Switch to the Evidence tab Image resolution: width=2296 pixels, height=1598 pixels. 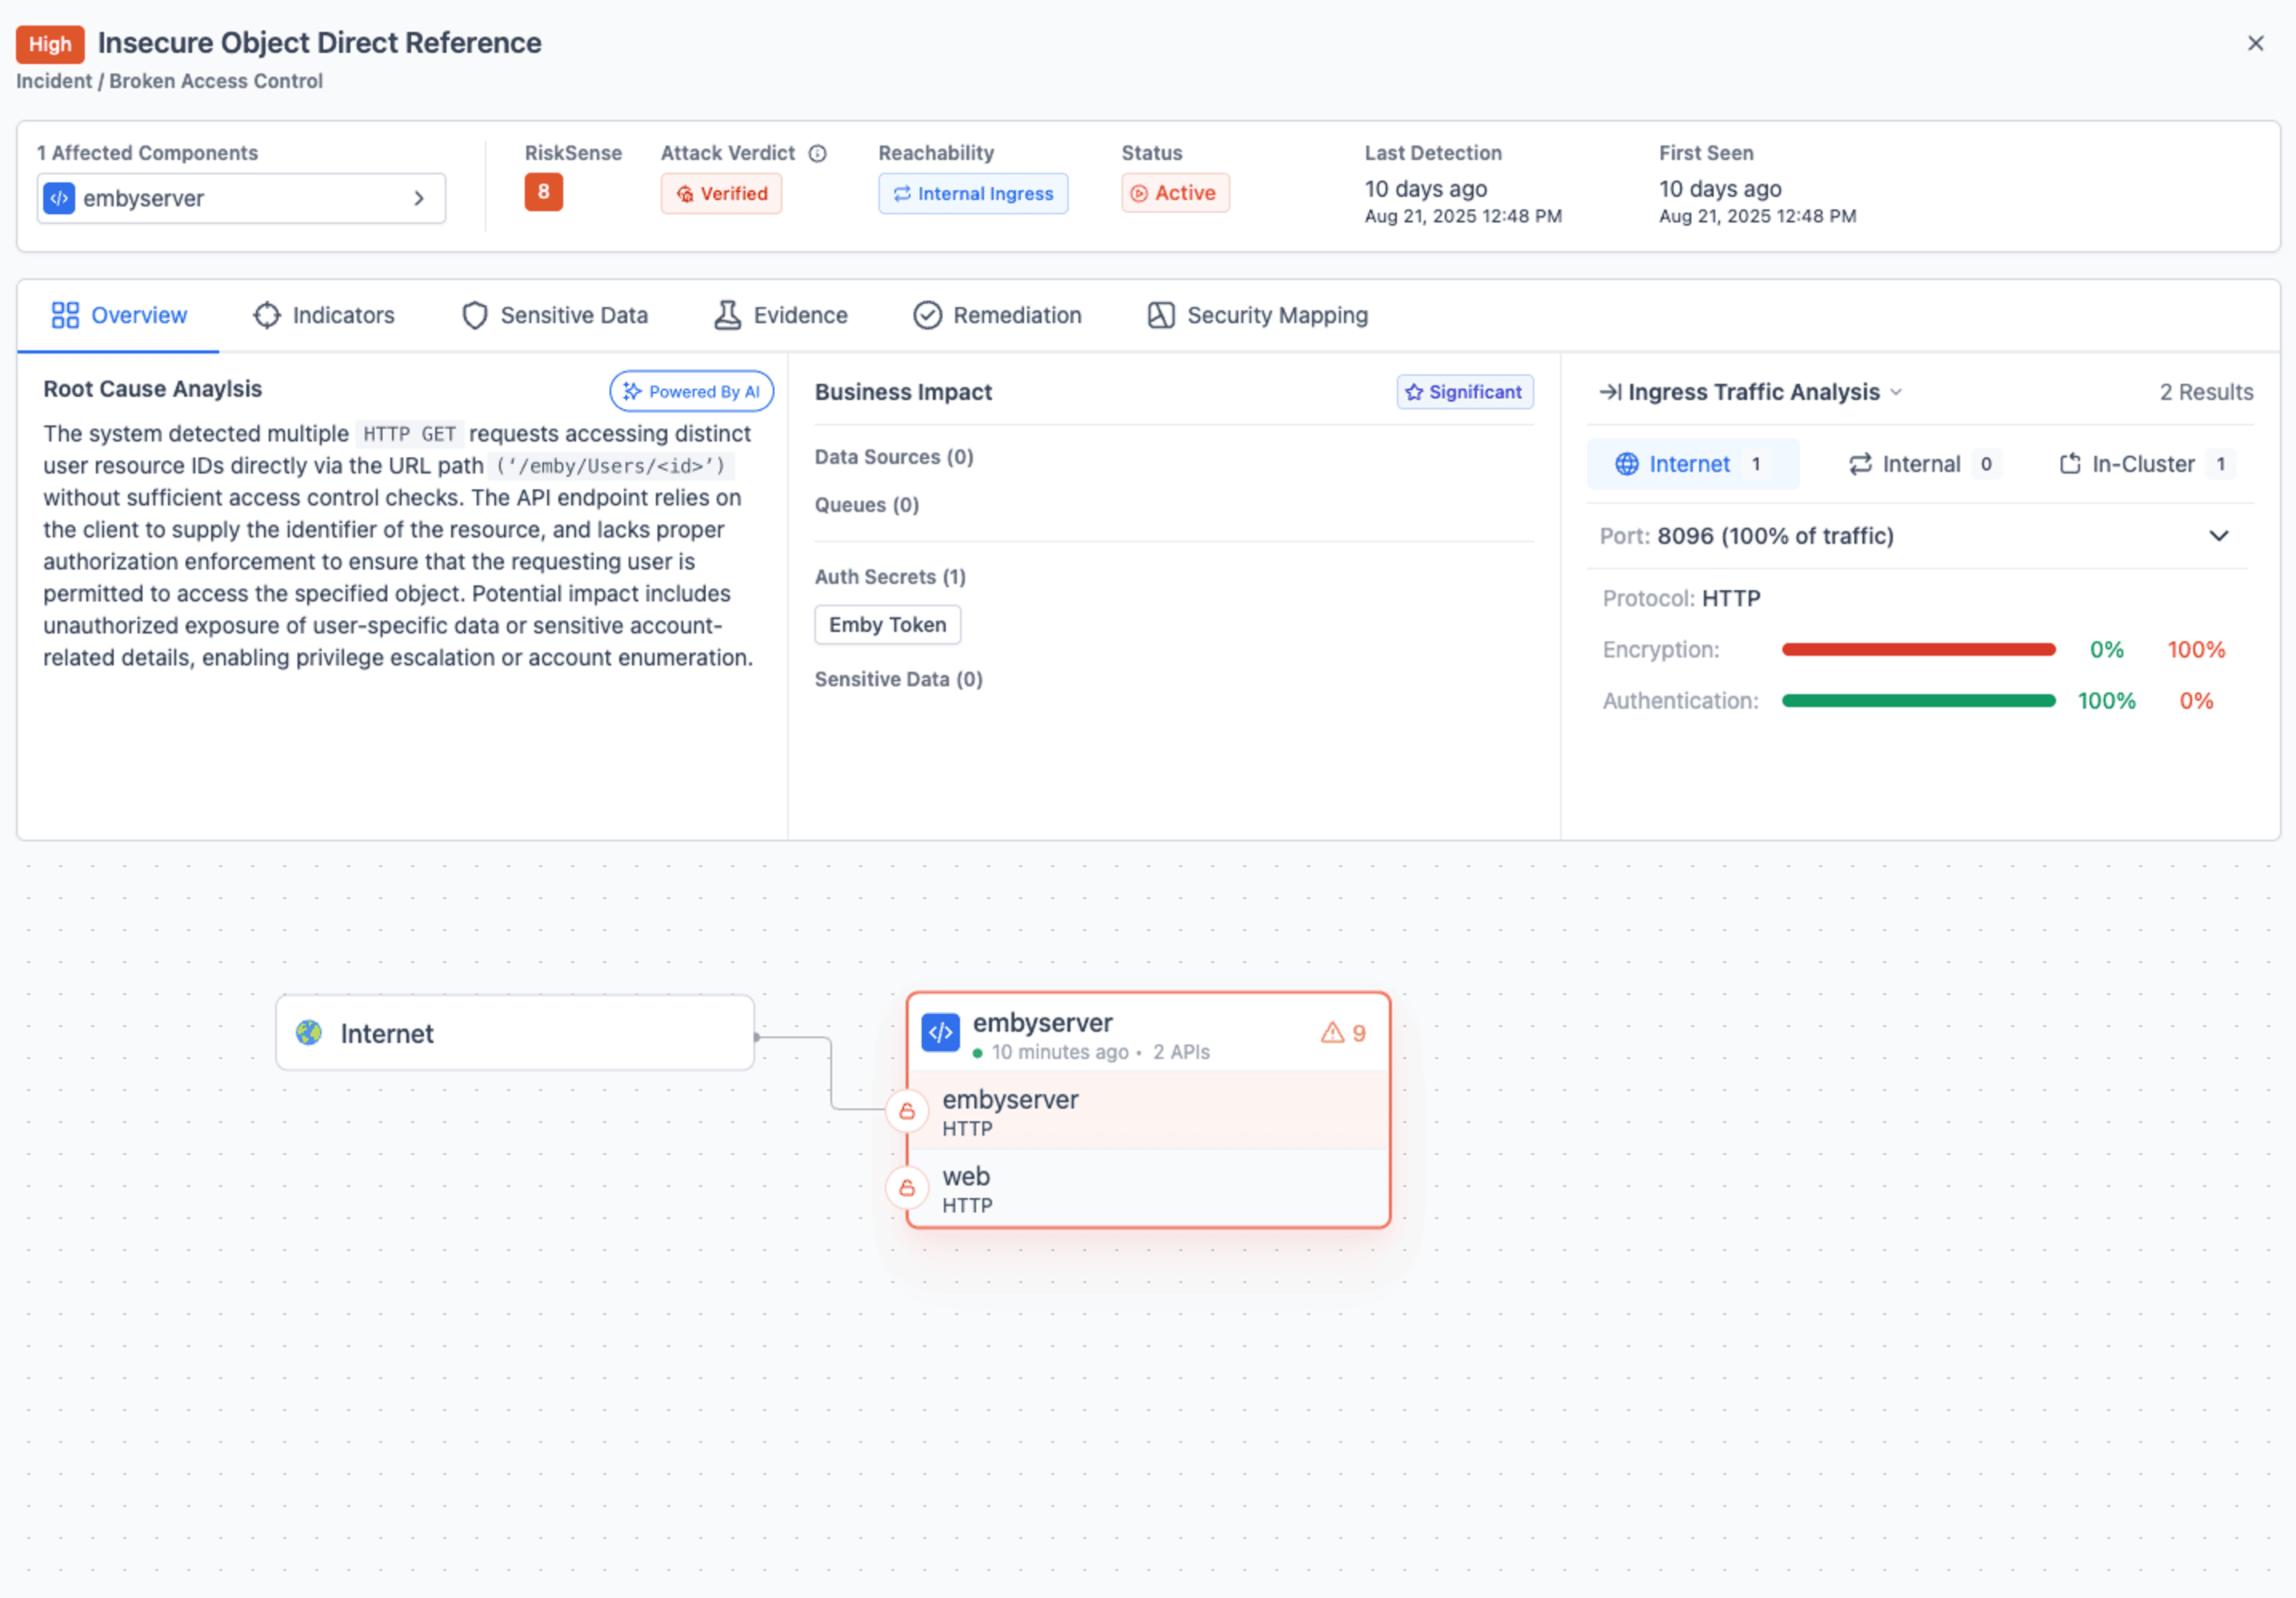pyautogui.click(x=781, y=315)
